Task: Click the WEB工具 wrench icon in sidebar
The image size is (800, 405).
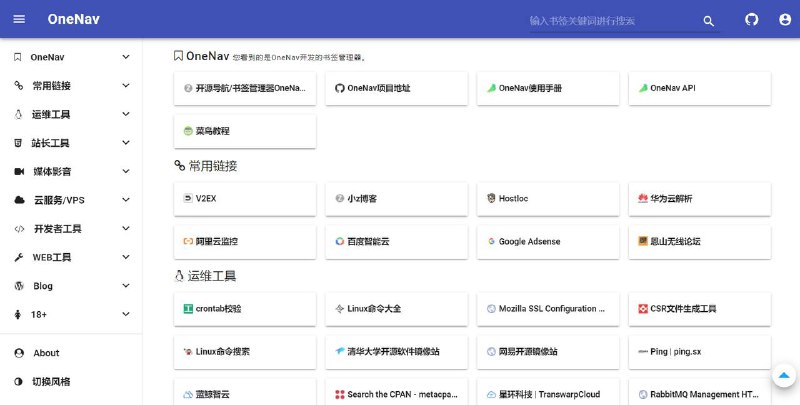Action: click(19, 257)
